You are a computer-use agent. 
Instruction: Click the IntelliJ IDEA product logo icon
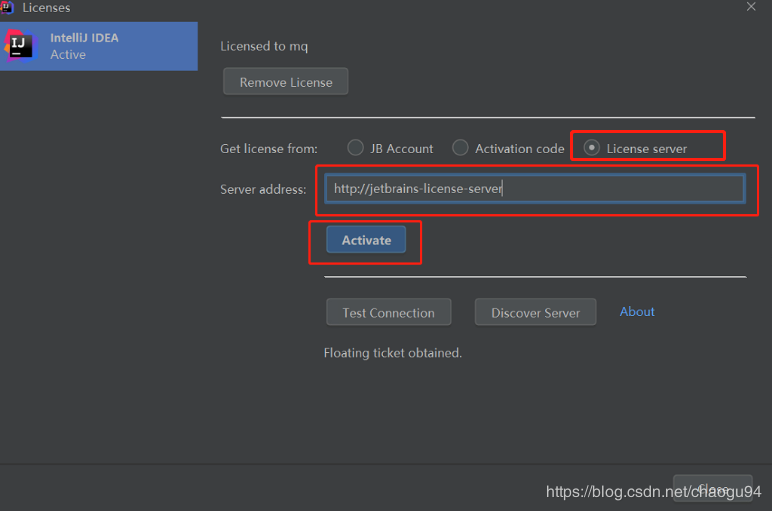pos(21,46)
